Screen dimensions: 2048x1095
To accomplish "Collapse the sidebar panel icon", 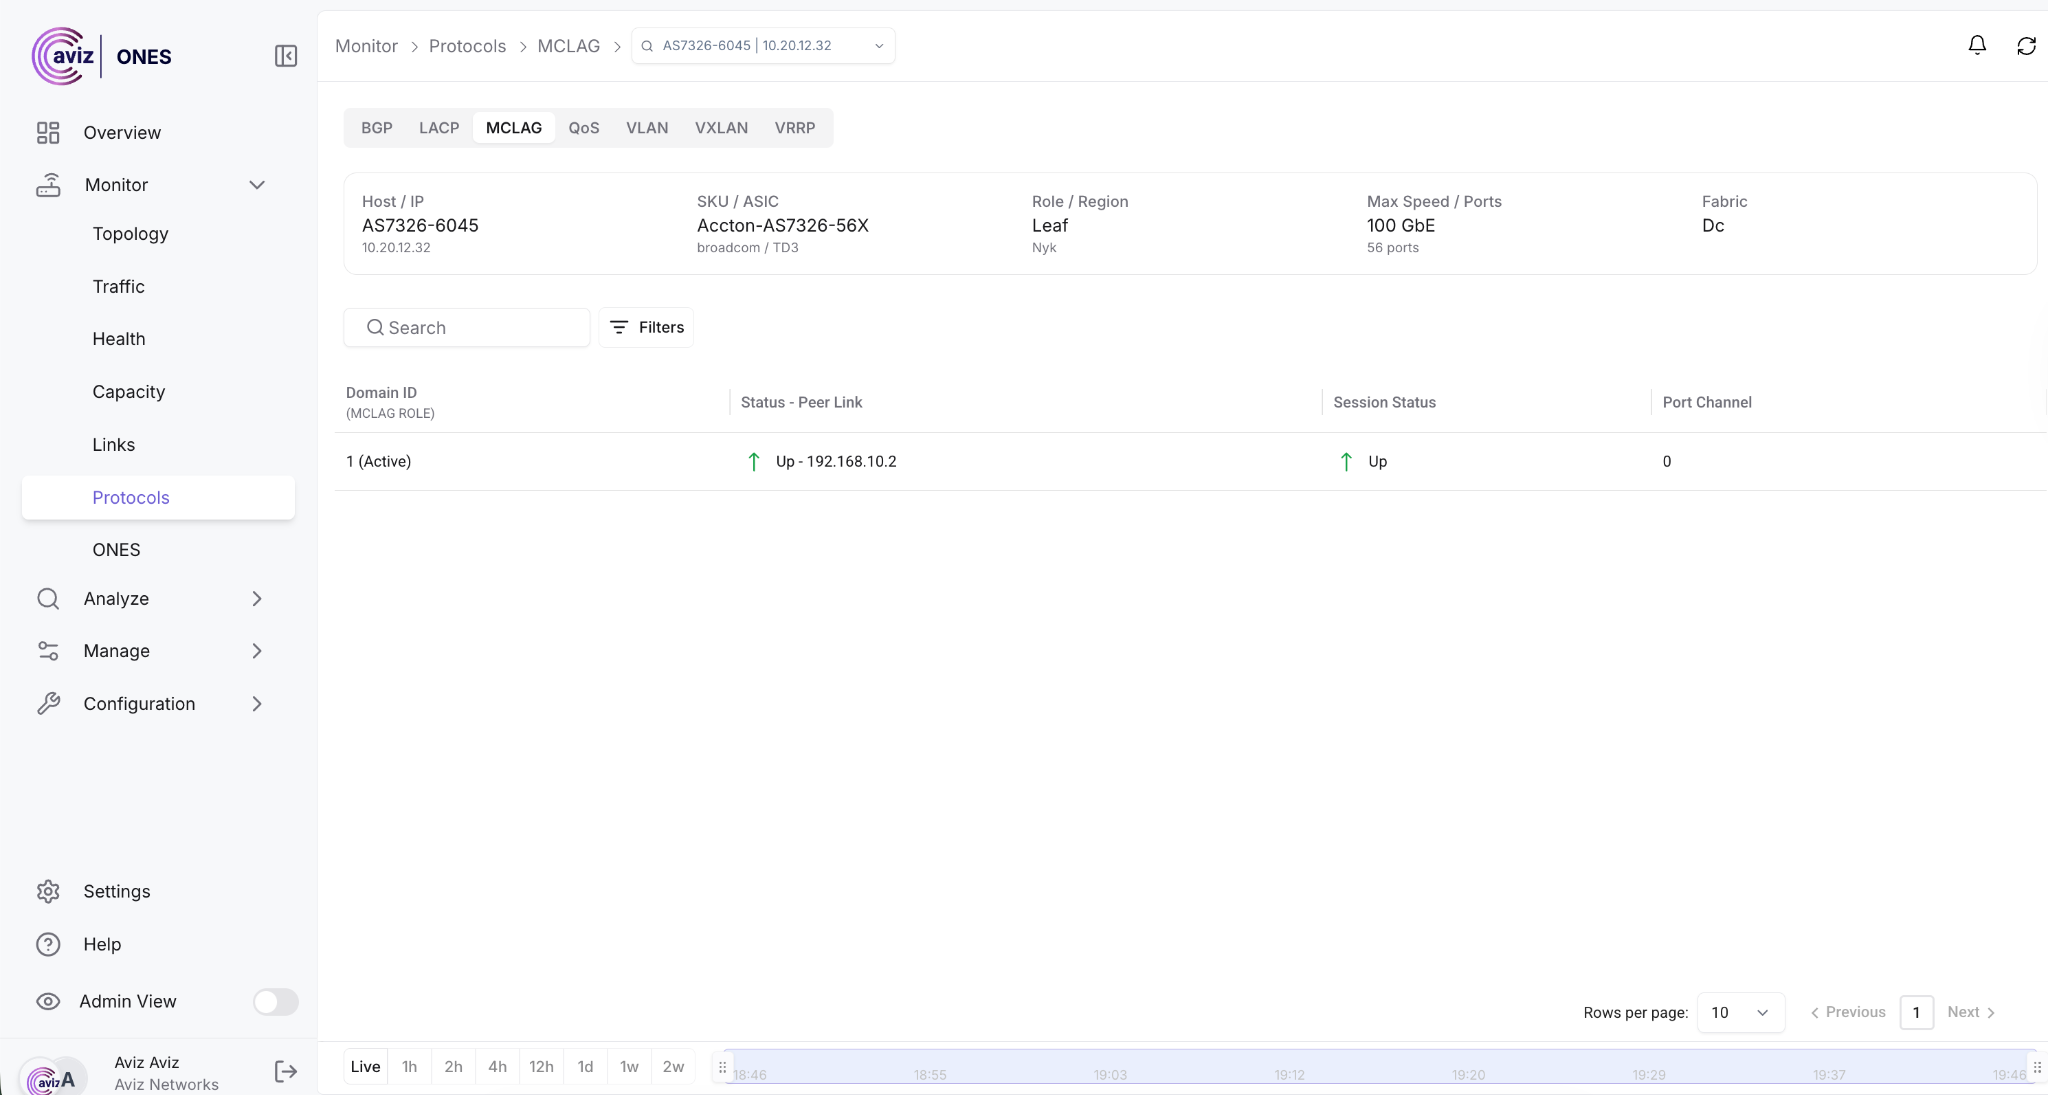I will click(x=286, y=56).
